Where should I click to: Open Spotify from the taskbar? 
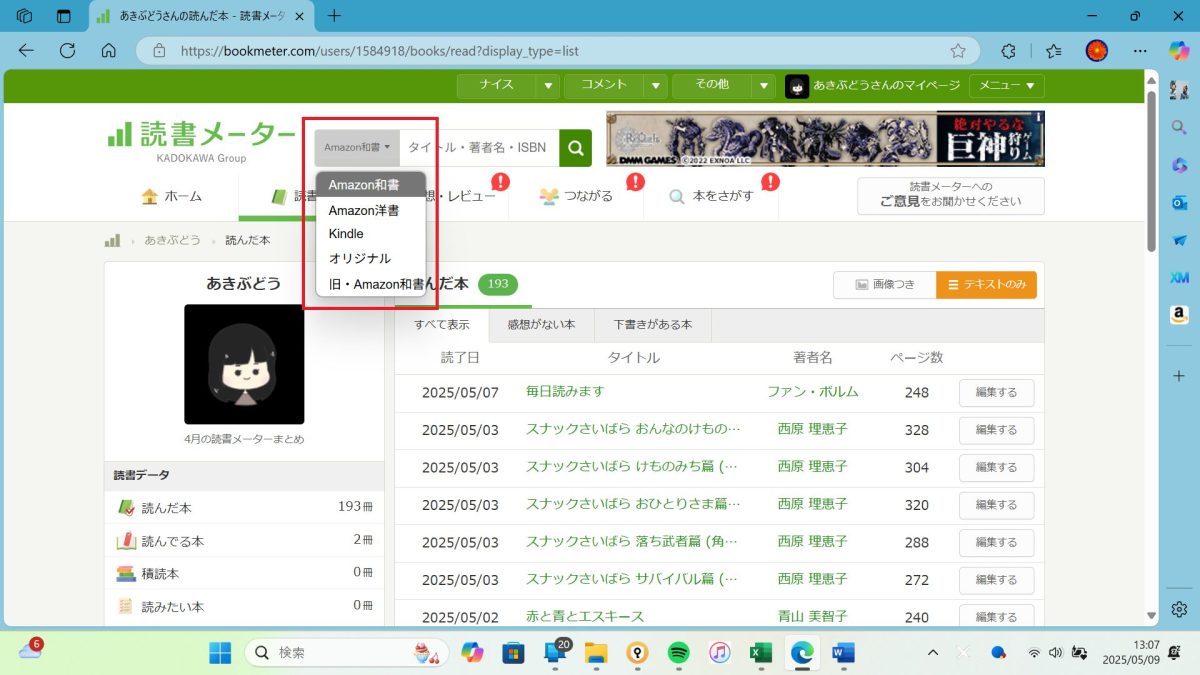tap(678, 653)
